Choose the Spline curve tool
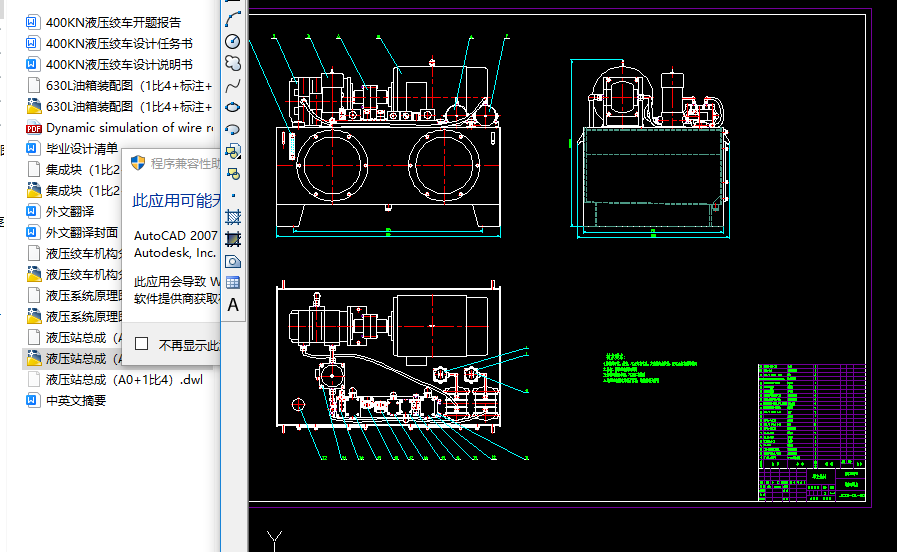This screenshot has width=897, height=552. [233, 85]
